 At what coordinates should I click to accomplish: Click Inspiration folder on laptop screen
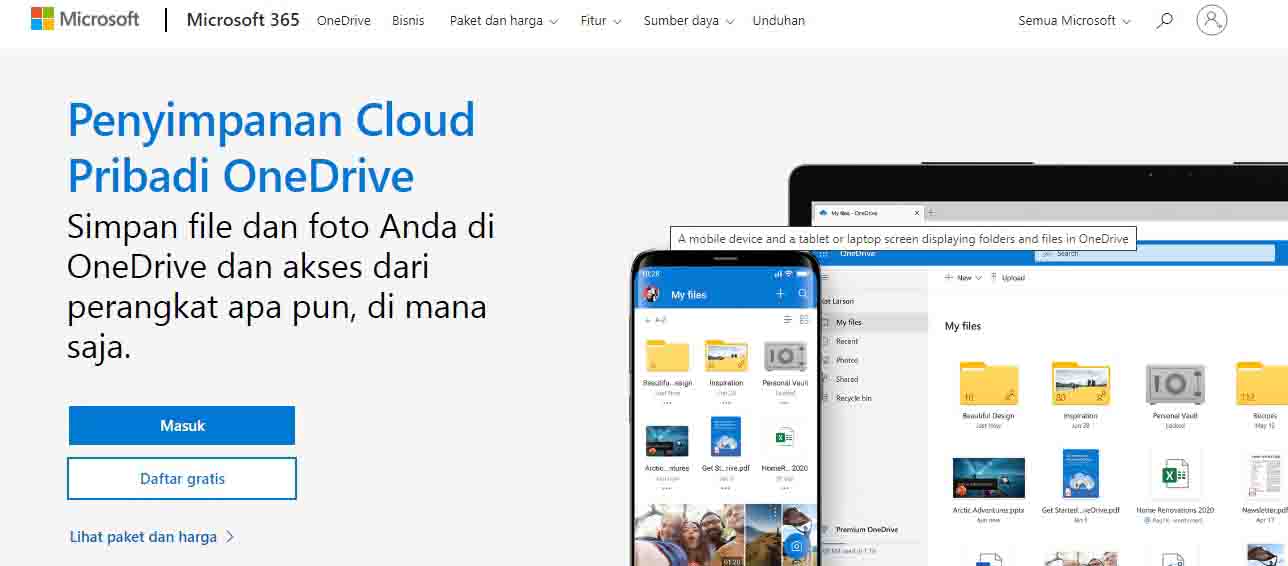point(1081,383)
